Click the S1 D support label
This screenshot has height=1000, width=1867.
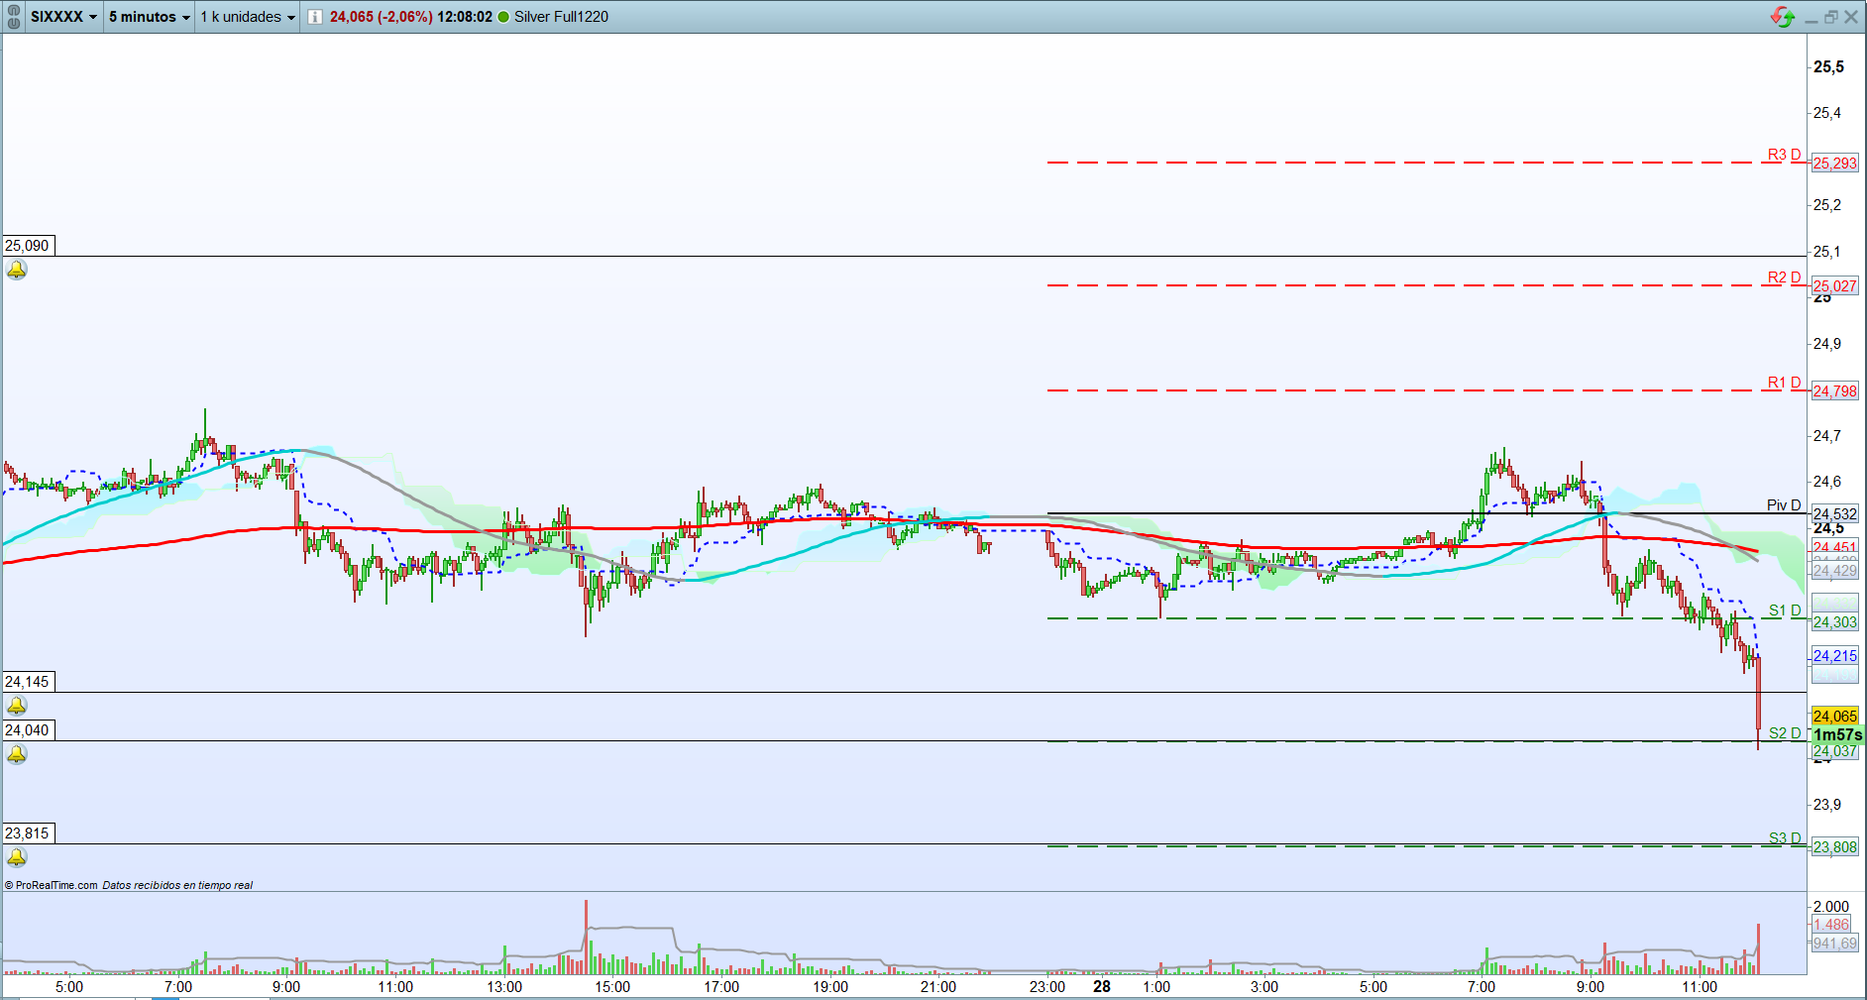tap(1785, 611)
